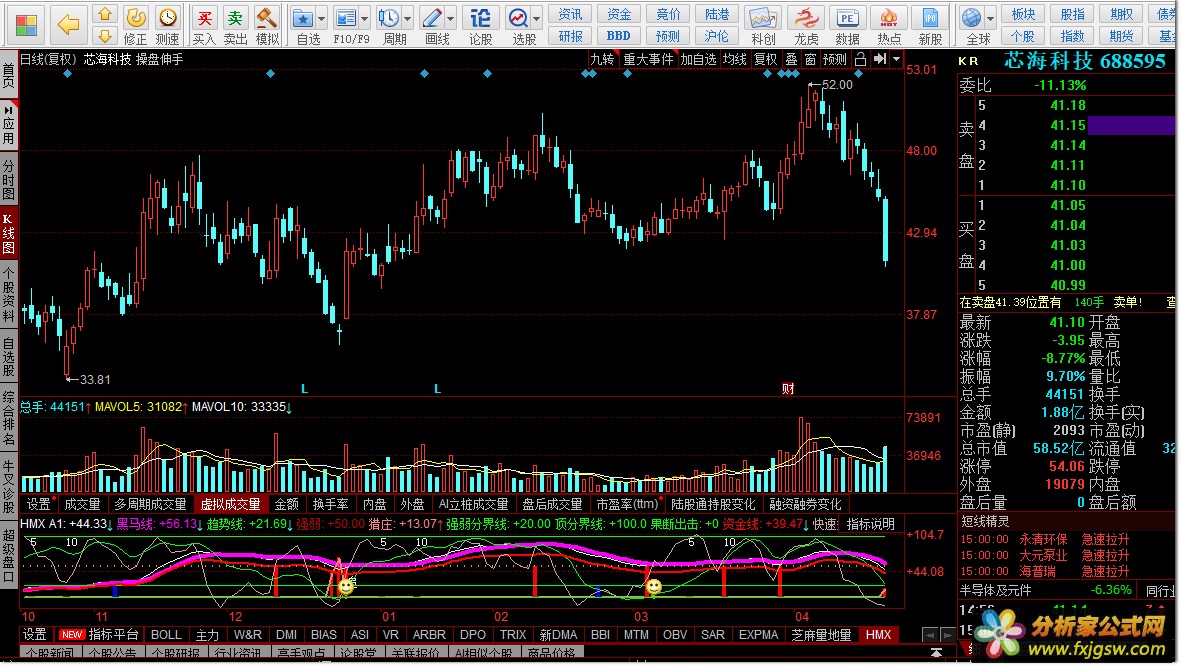Expand the 画线 dropdown arrow
Viewport: 1182px width, 666px height.
click(x=451, y=19)
